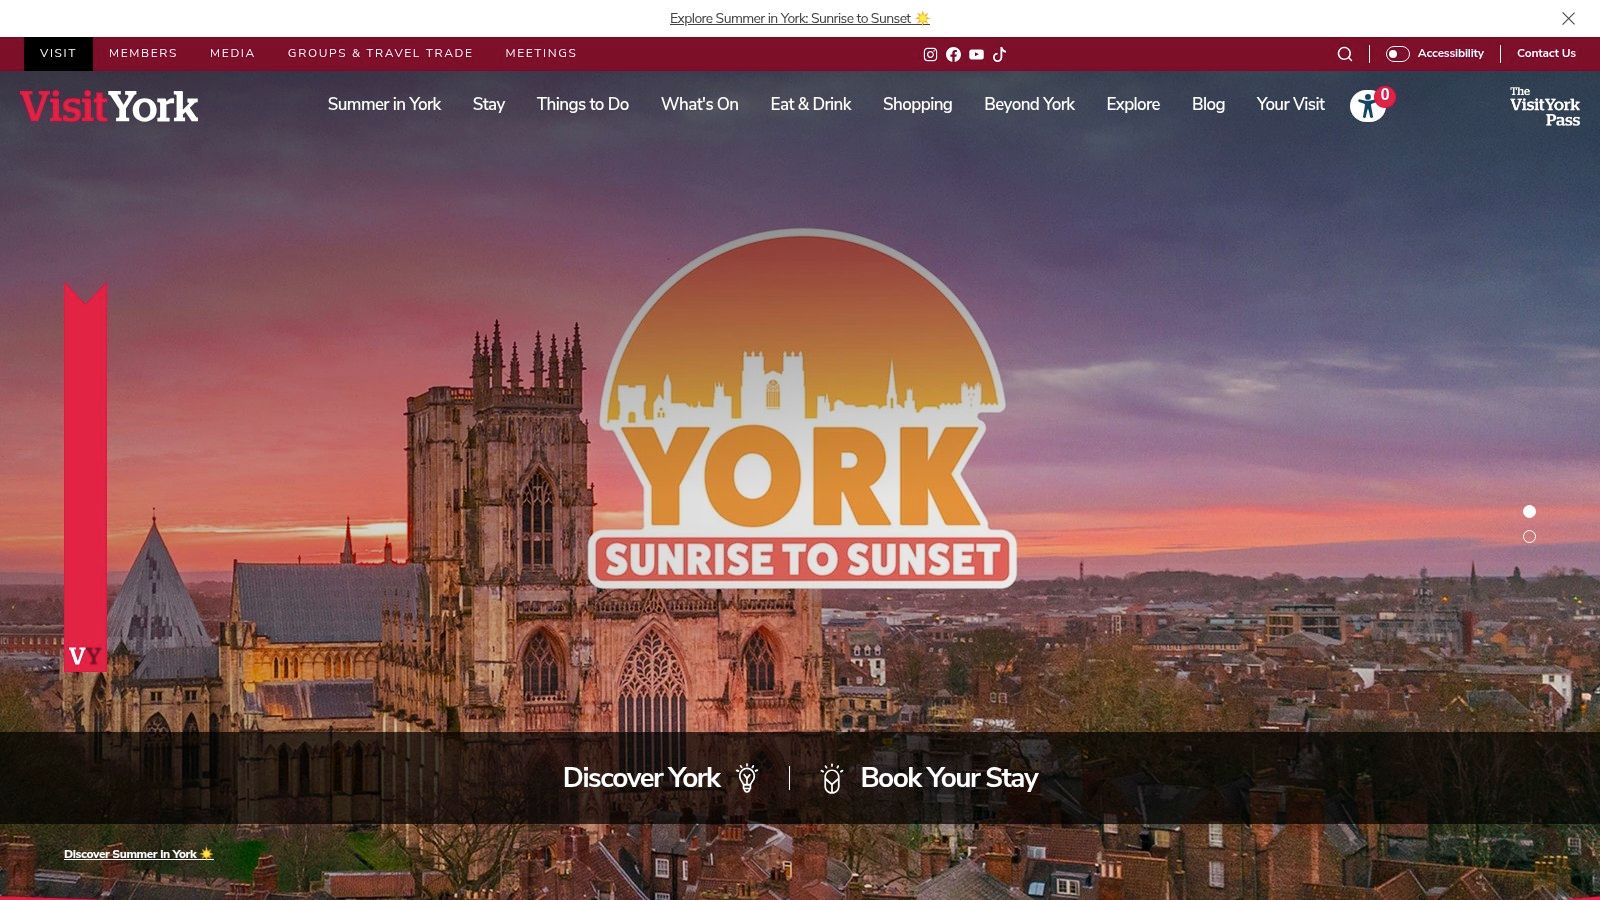The height and width of the screenshot is (900, 1600).
Task: Click the red VY ribbon bookmark
Action: (85, 477)
